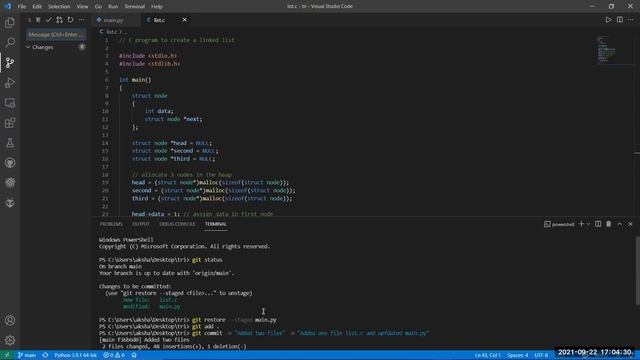Click 'int main()' on line 6

click(x=135, y=80)
